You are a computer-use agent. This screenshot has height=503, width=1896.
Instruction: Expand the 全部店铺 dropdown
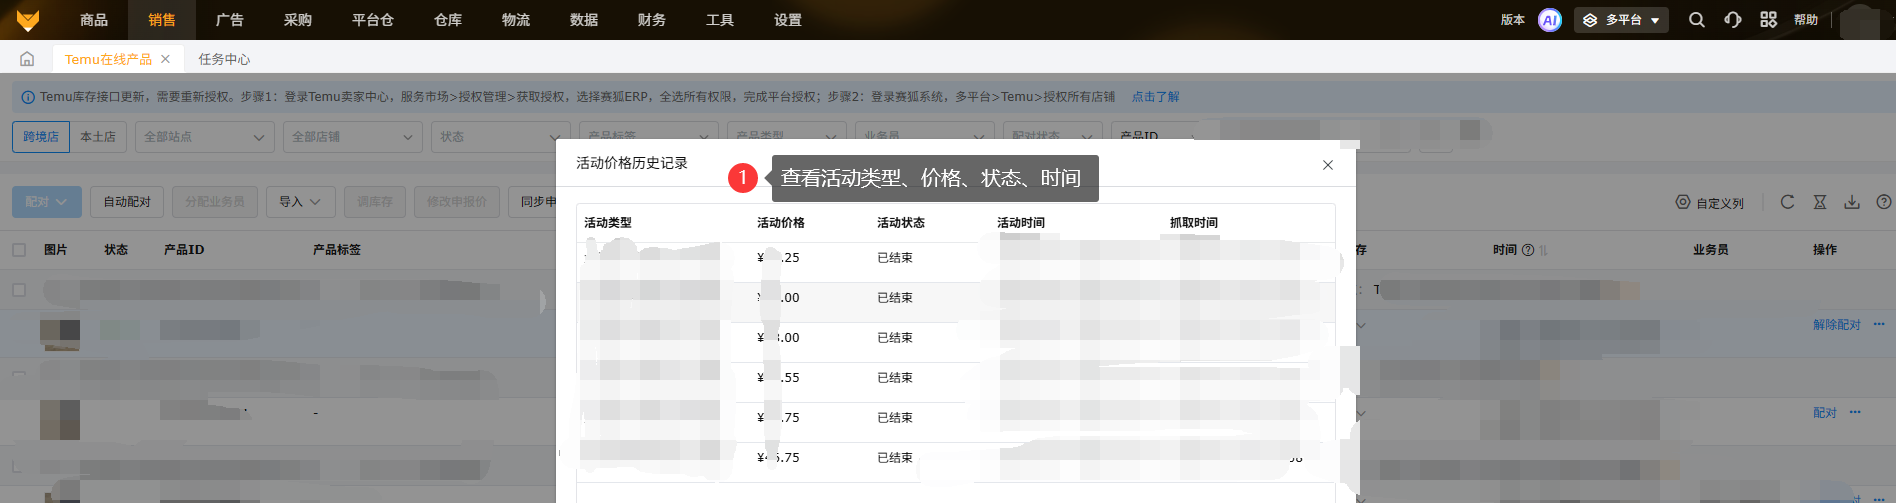tap(352, 137)
